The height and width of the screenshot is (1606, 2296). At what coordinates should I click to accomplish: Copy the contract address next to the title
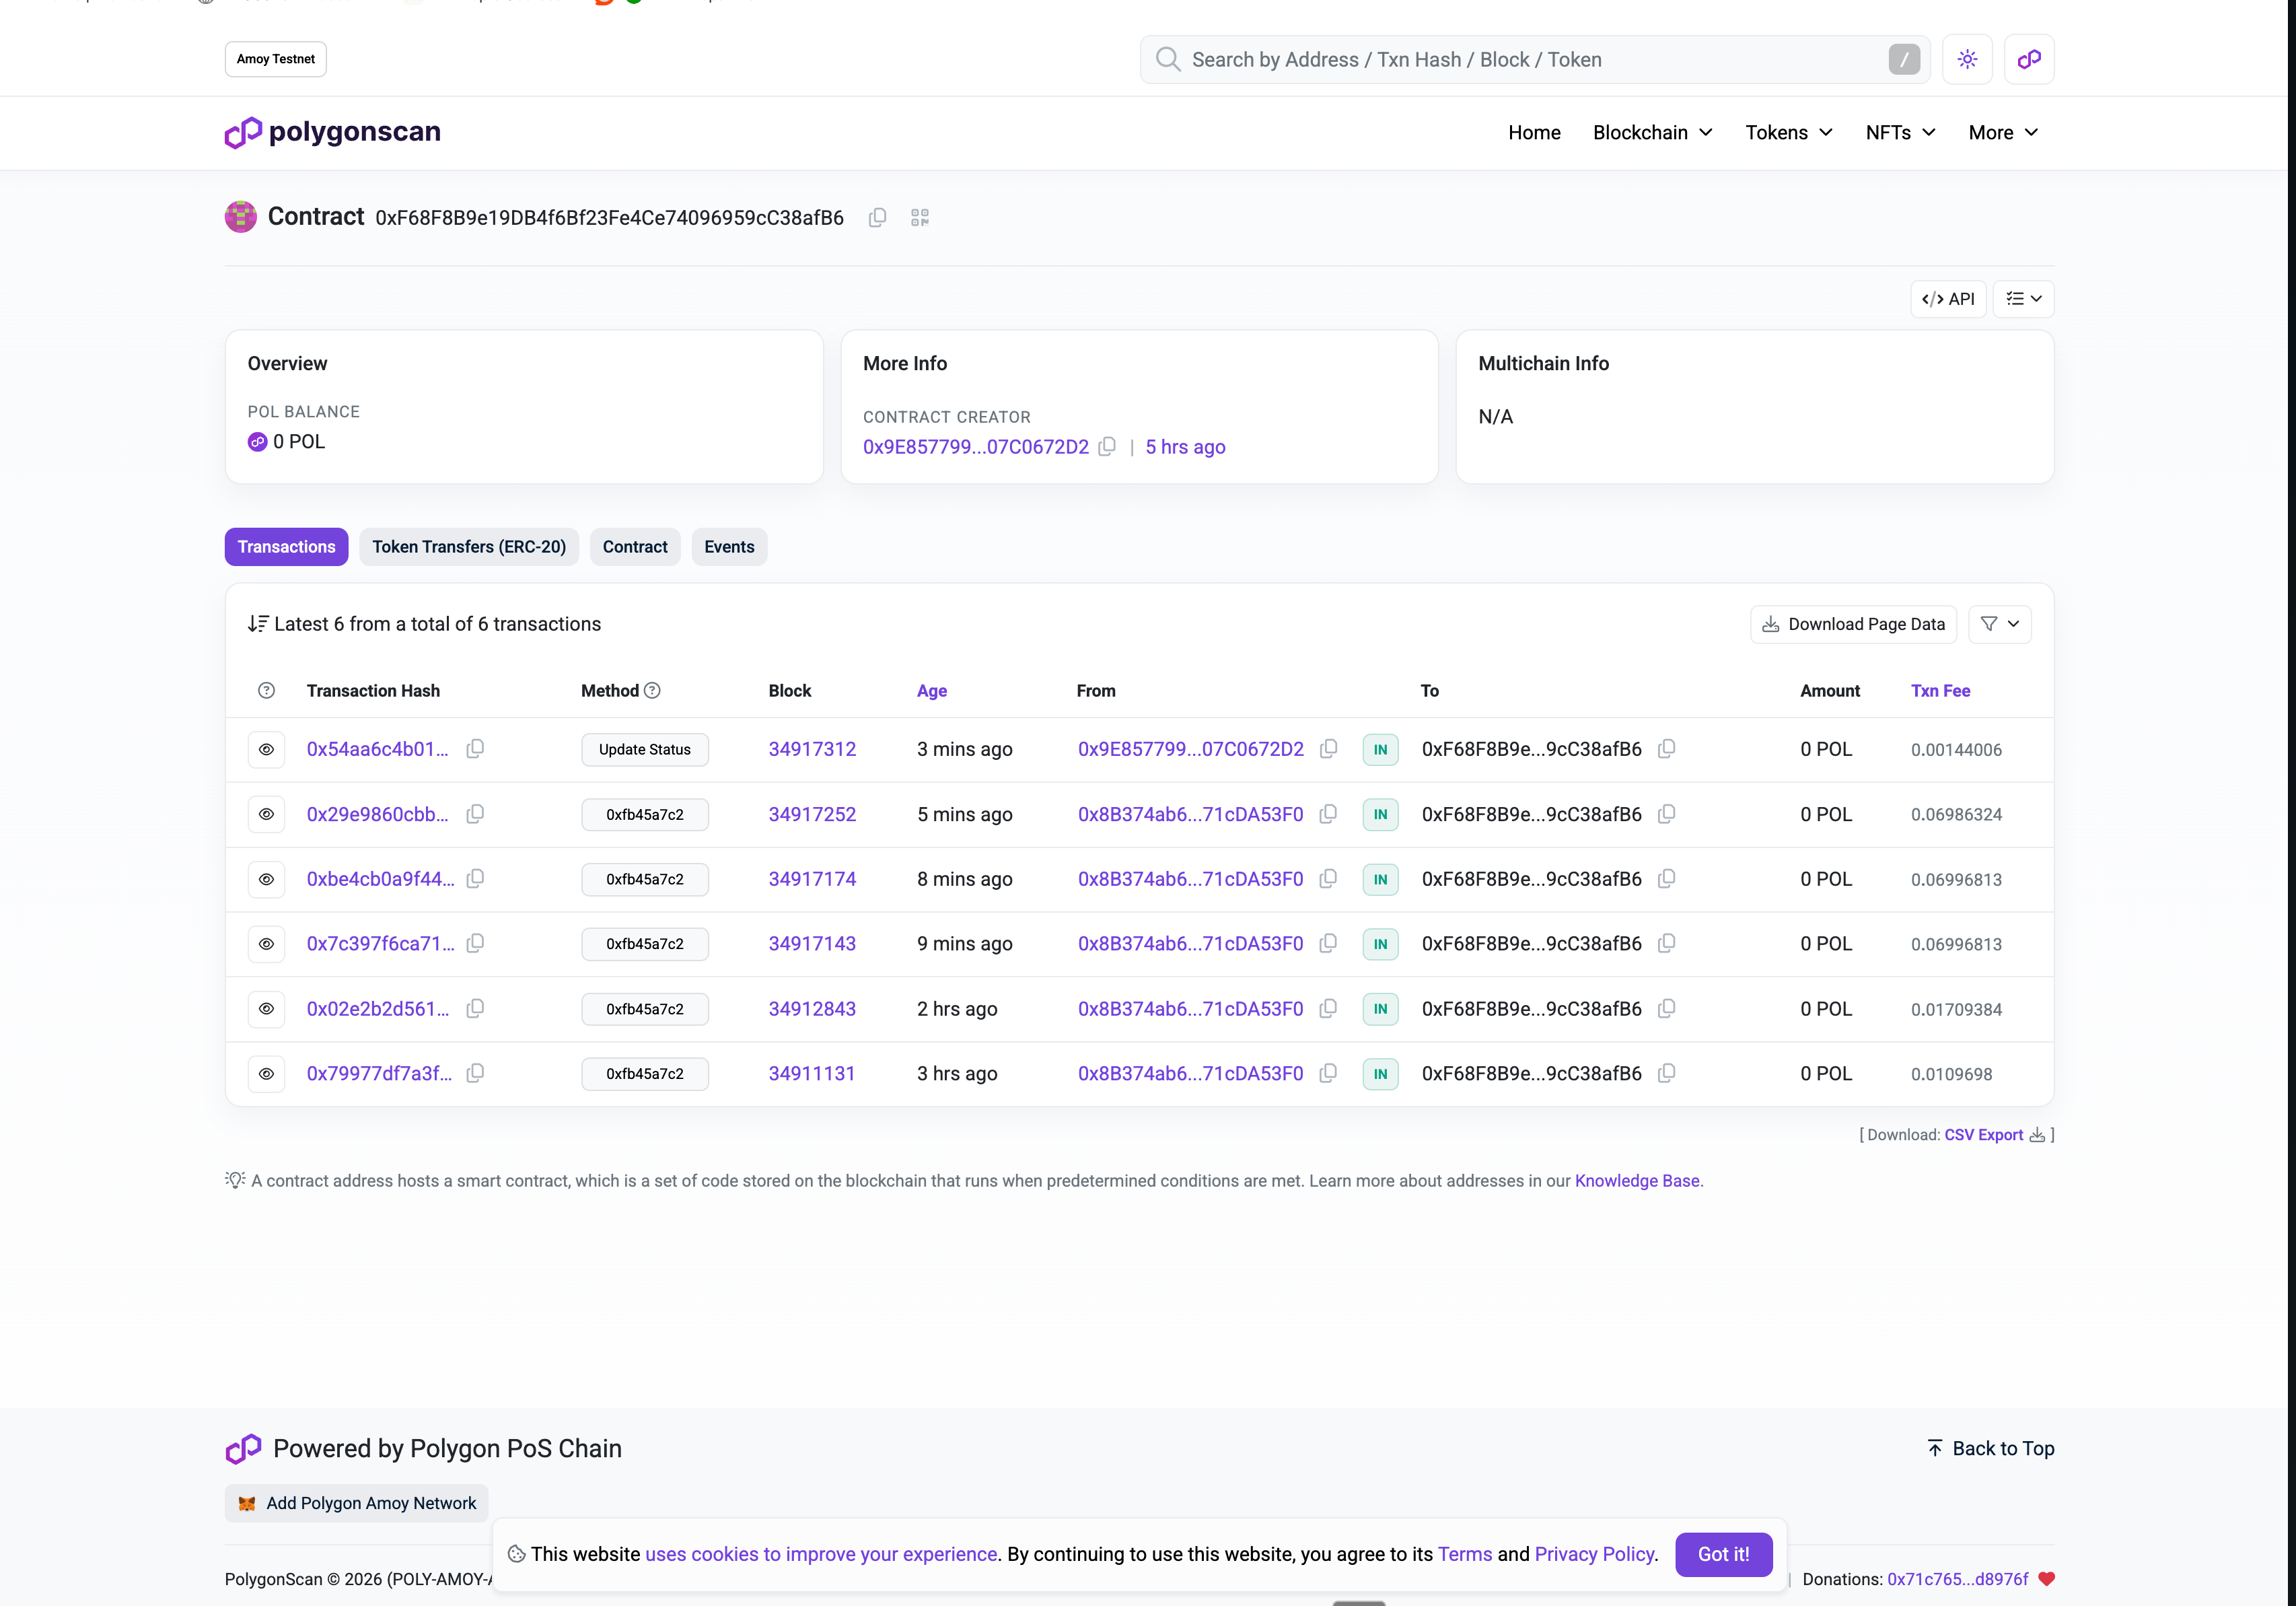tap(877, 217)
